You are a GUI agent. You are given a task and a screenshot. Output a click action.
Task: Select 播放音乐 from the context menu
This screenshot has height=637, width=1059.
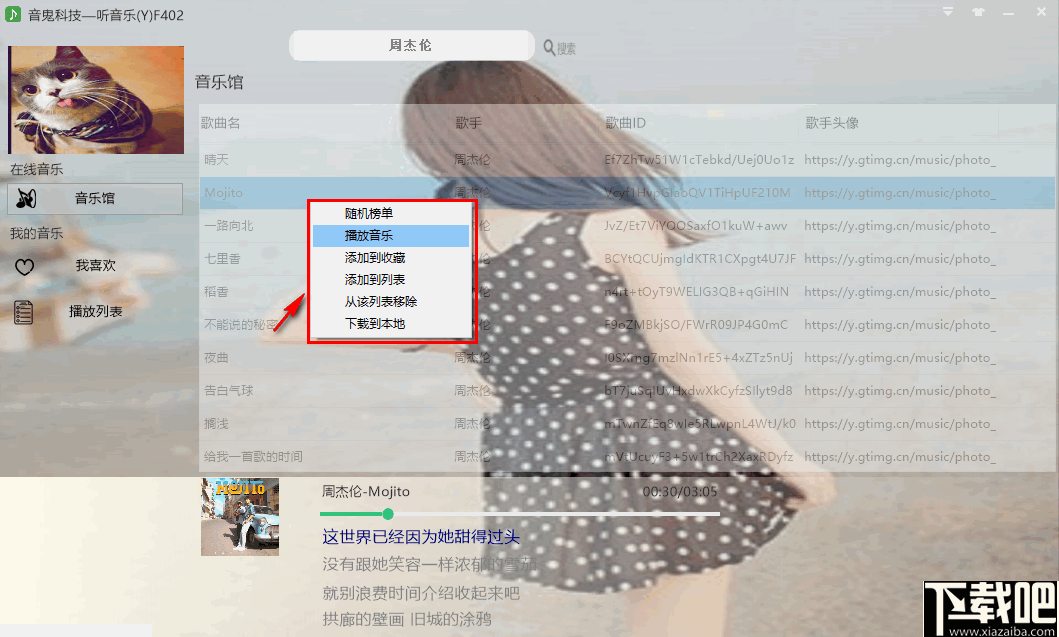(x=368, y=234)
